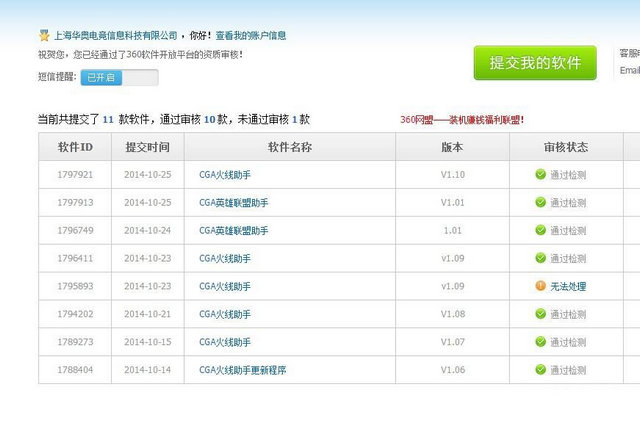Select software ID cell 1795893
640x426 pixels.
[x=75, y=286]
